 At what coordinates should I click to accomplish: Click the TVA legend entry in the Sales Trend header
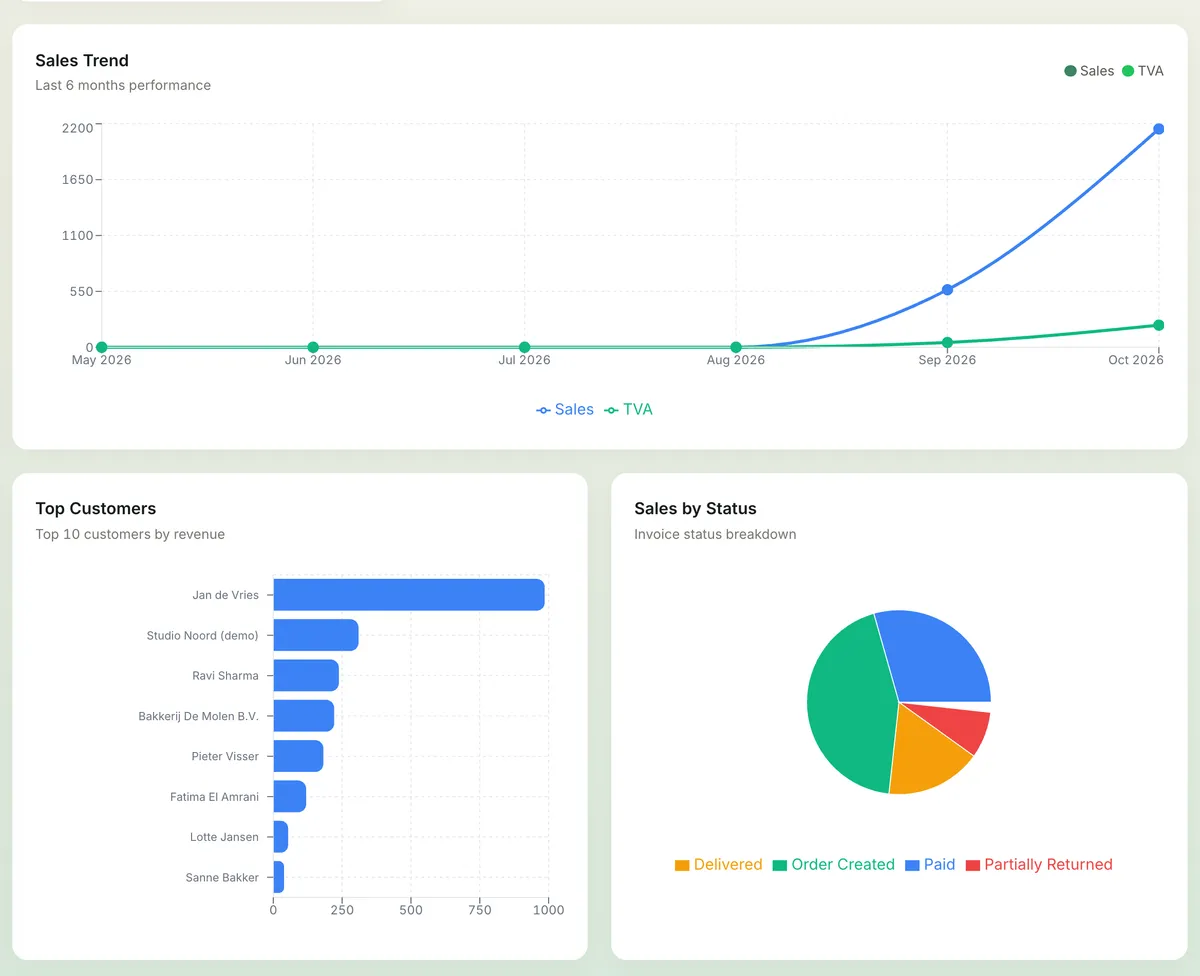point(1142,71)
